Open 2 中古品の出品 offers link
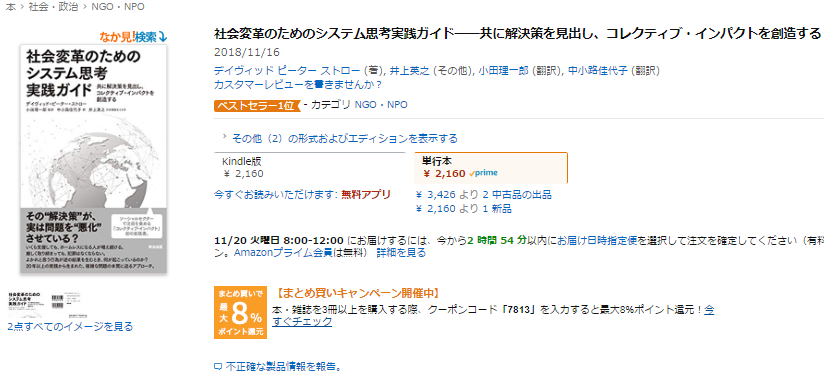This screenshot has width=824, height=384. click(517, 195)
